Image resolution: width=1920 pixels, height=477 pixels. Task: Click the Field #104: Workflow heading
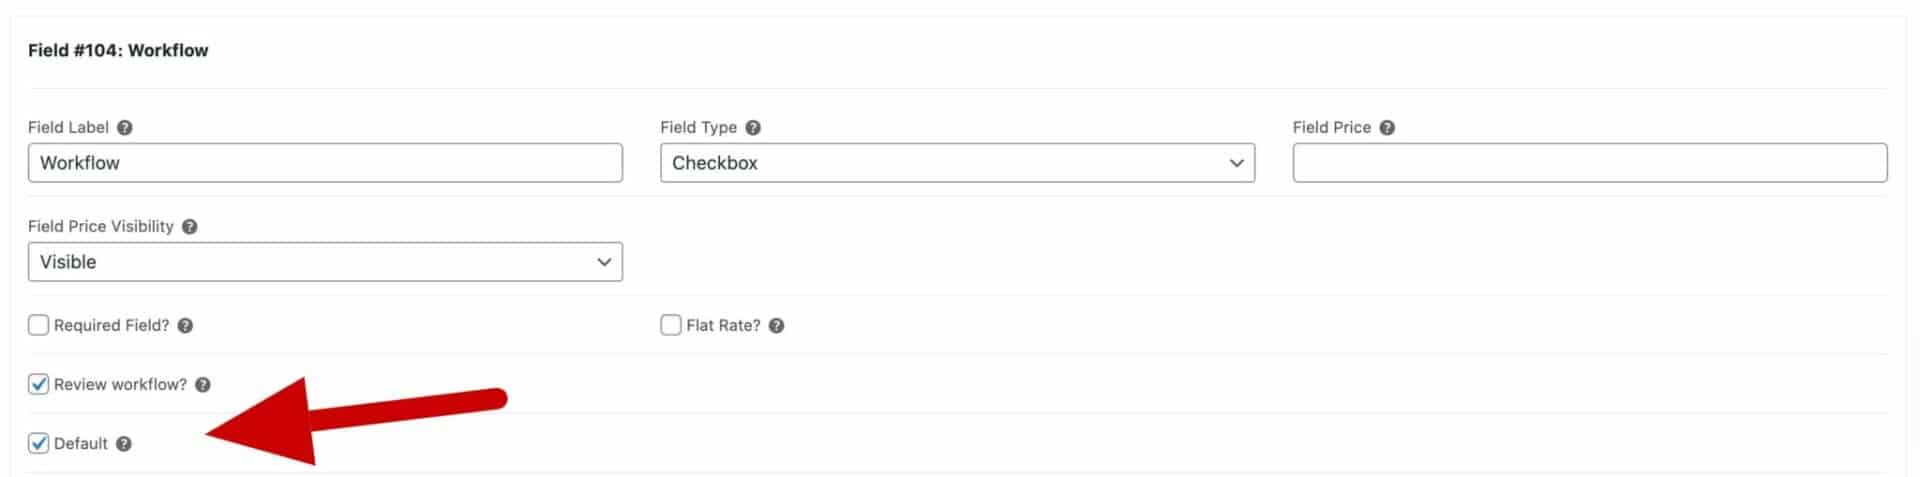pos(118,50)
